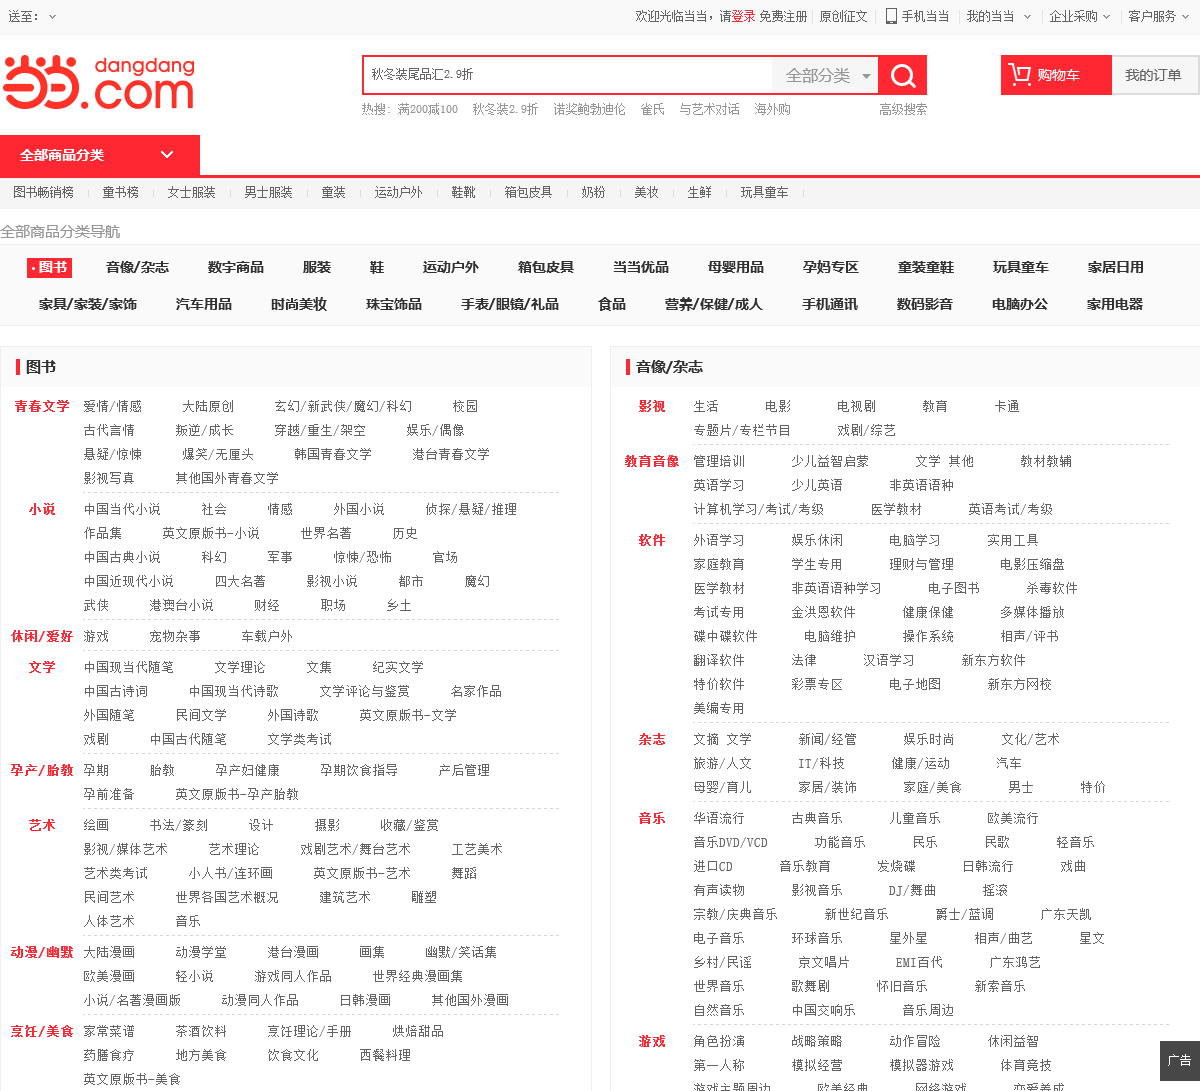Open the 购物车 button

click(x=1056, y=75)
